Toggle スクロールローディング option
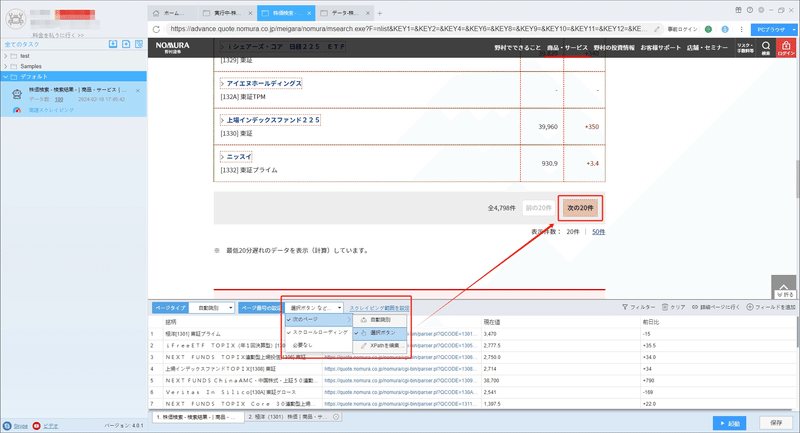This screenshot has height=433, width=800. (318, 332)
